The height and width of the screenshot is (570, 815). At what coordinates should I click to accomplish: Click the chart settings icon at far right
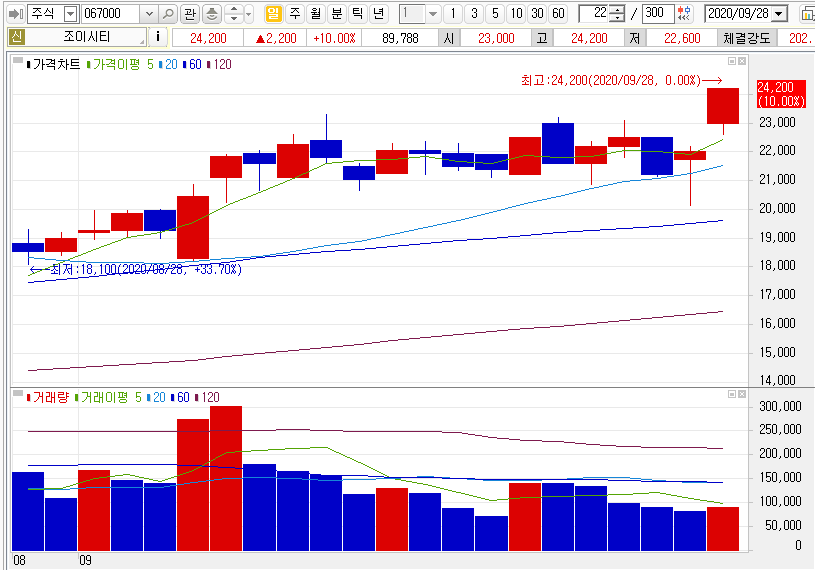pyautogui.click(x=808, y=14)
